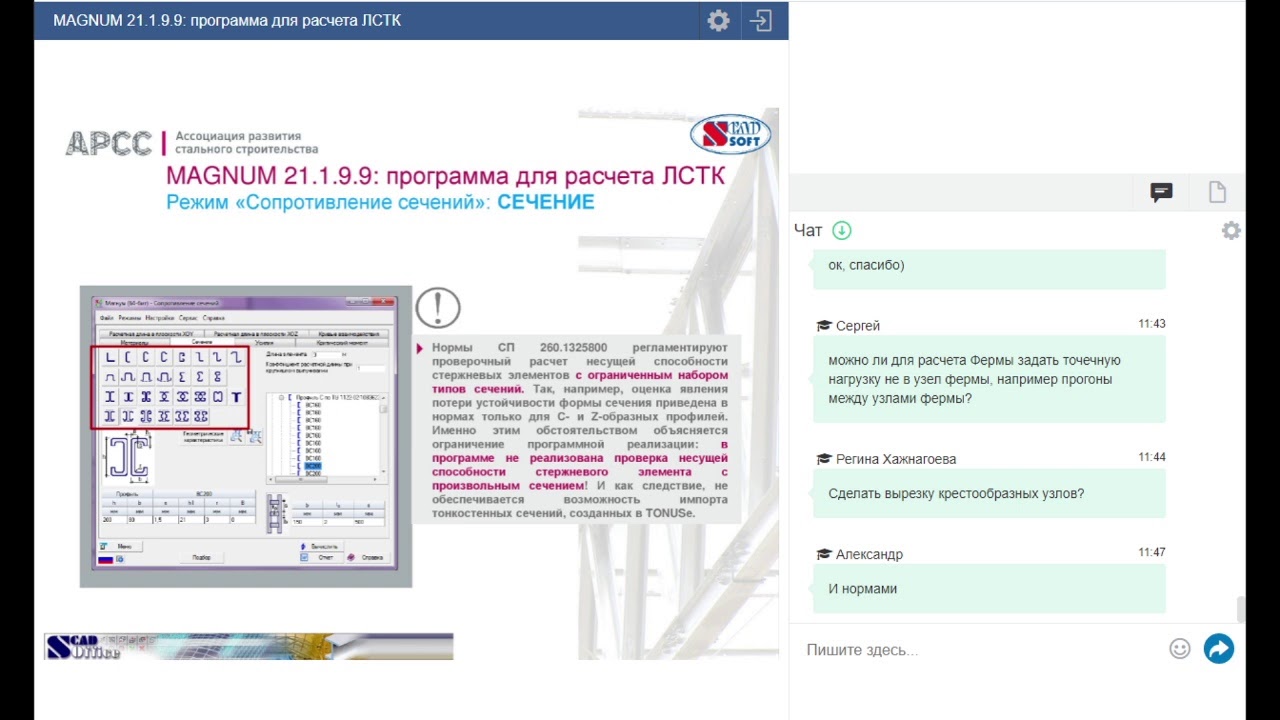The height and width of the screenshot is (720, 1280).
Task: Send the message with the blue arrow button
Action: (1219, 649)
